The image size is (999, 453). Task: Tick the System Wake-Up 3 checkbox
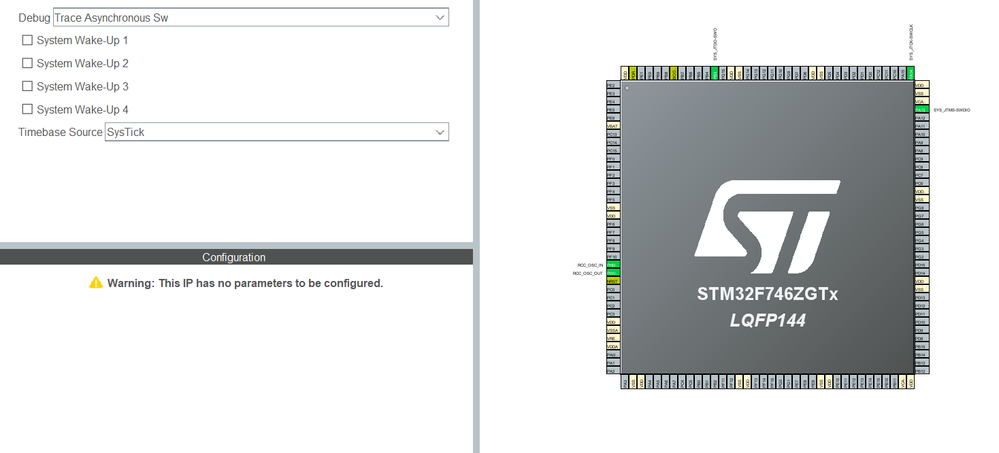(27, 86)
